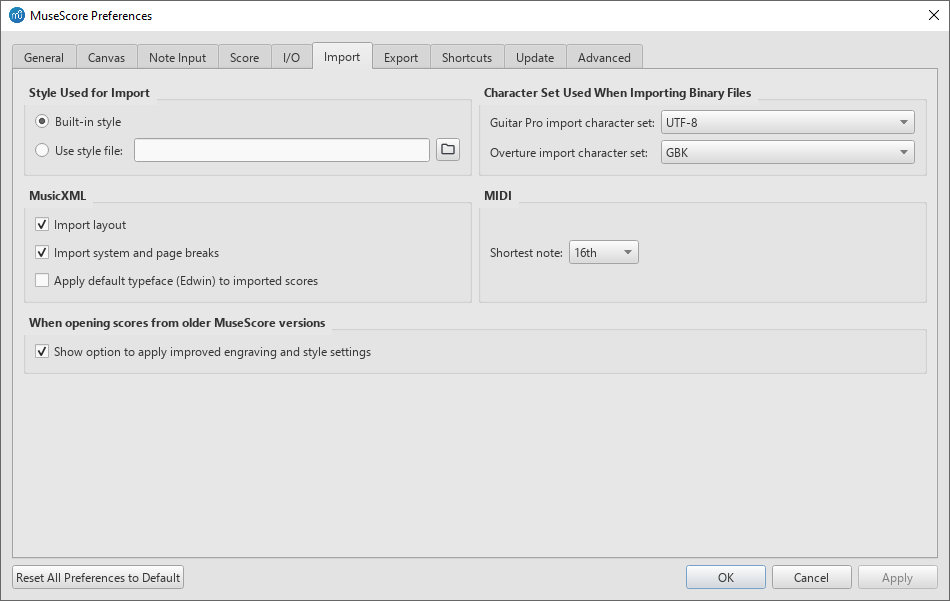Toggle option to apply improved engraving settings
Screen dimensions: 950x601
[x=42, y=351]
